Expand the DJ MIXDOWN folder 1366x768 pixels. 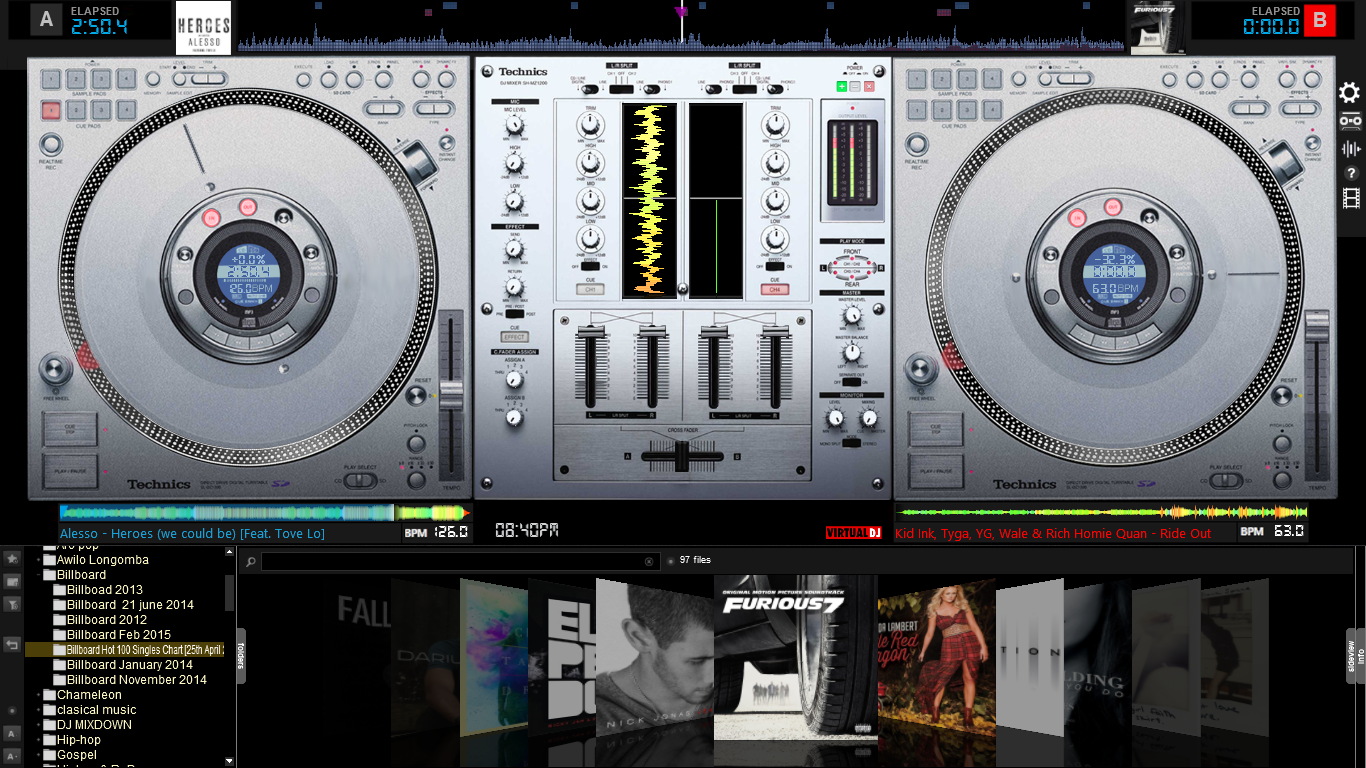(x=39, y=725)
